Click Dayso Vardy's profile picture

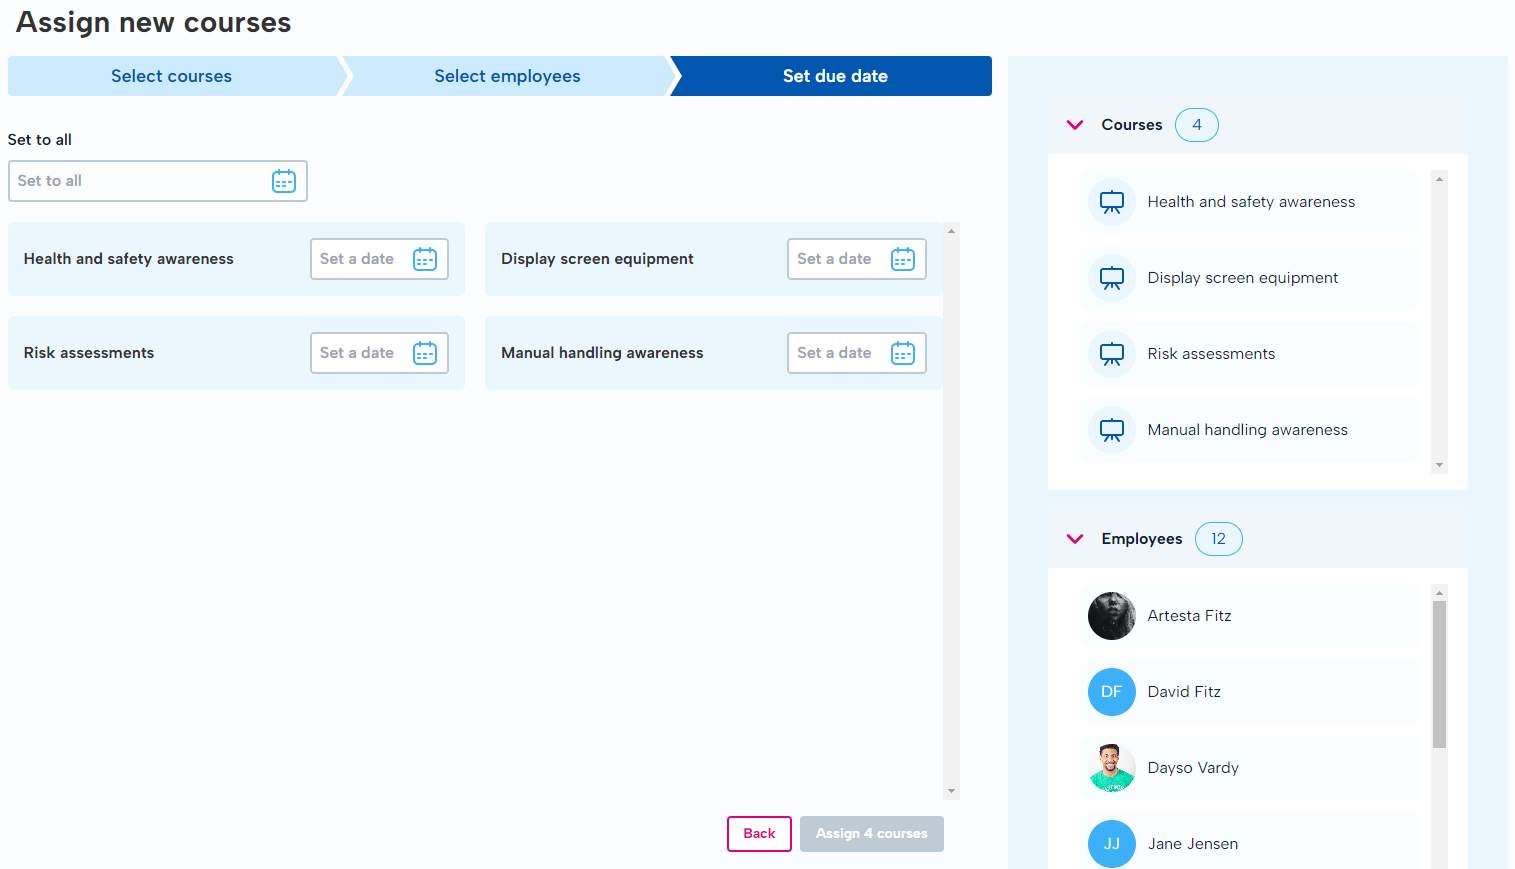coord(1111,767)
